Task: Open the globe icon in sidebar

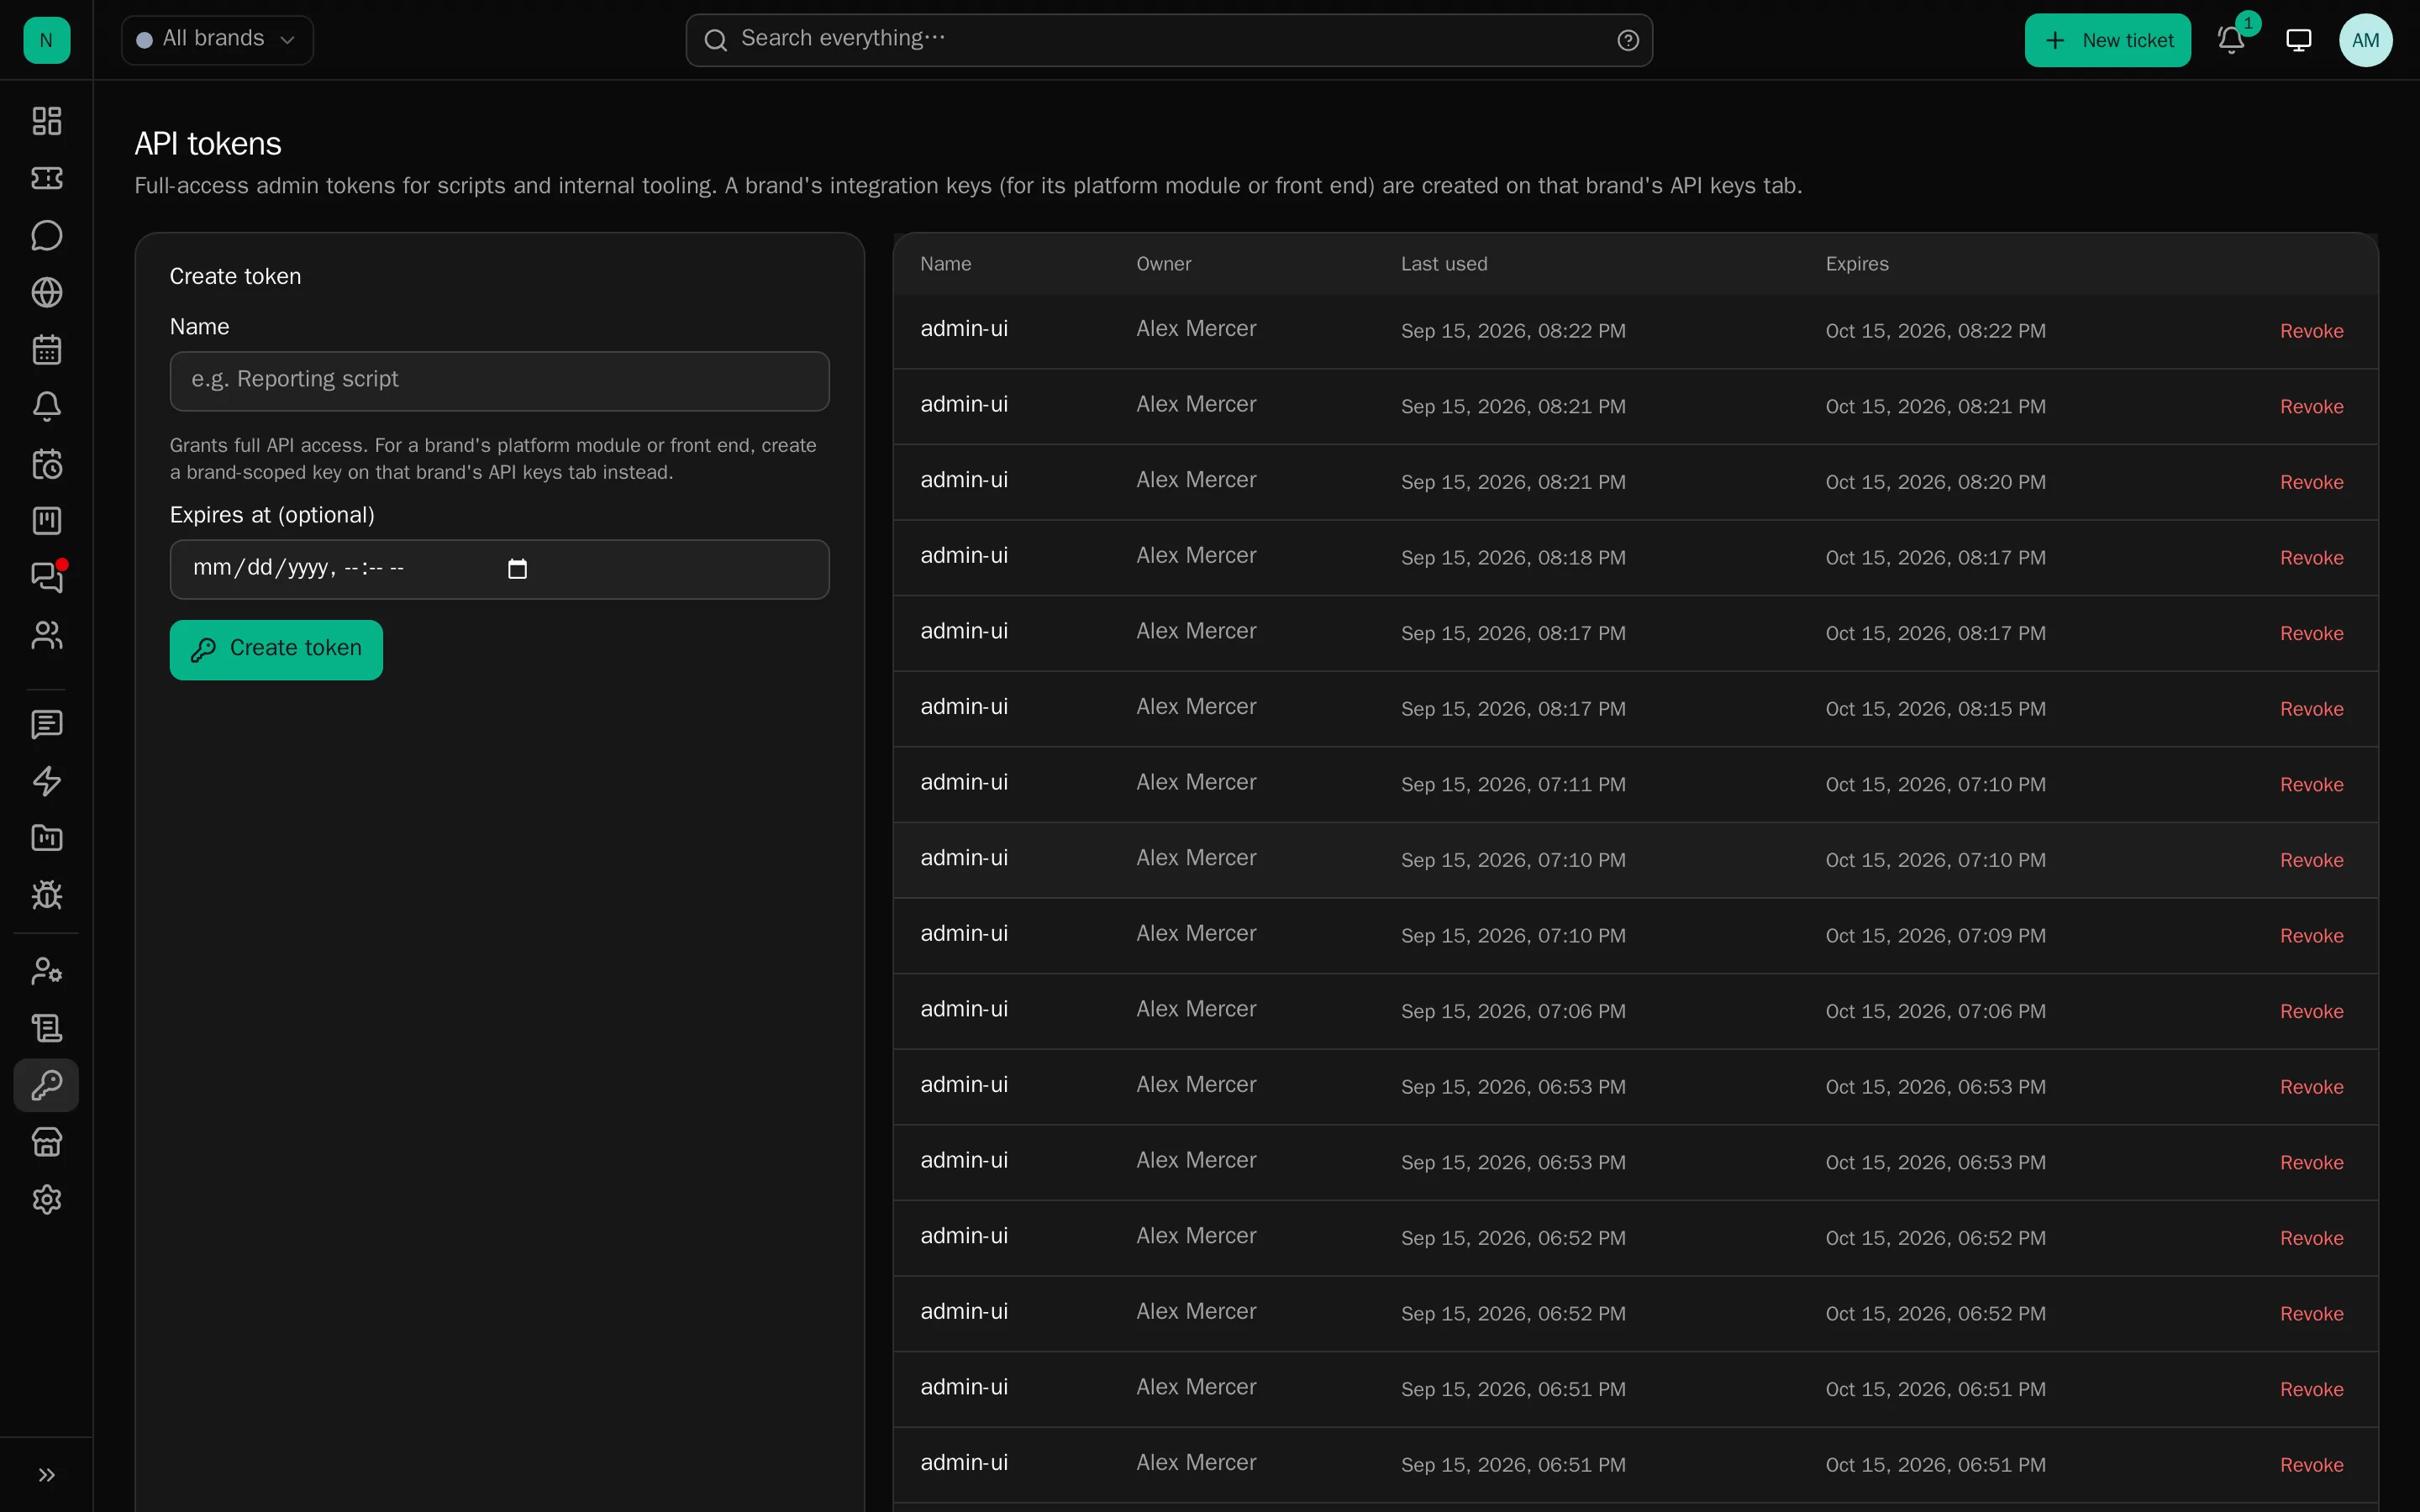Action: click(47, 292)
